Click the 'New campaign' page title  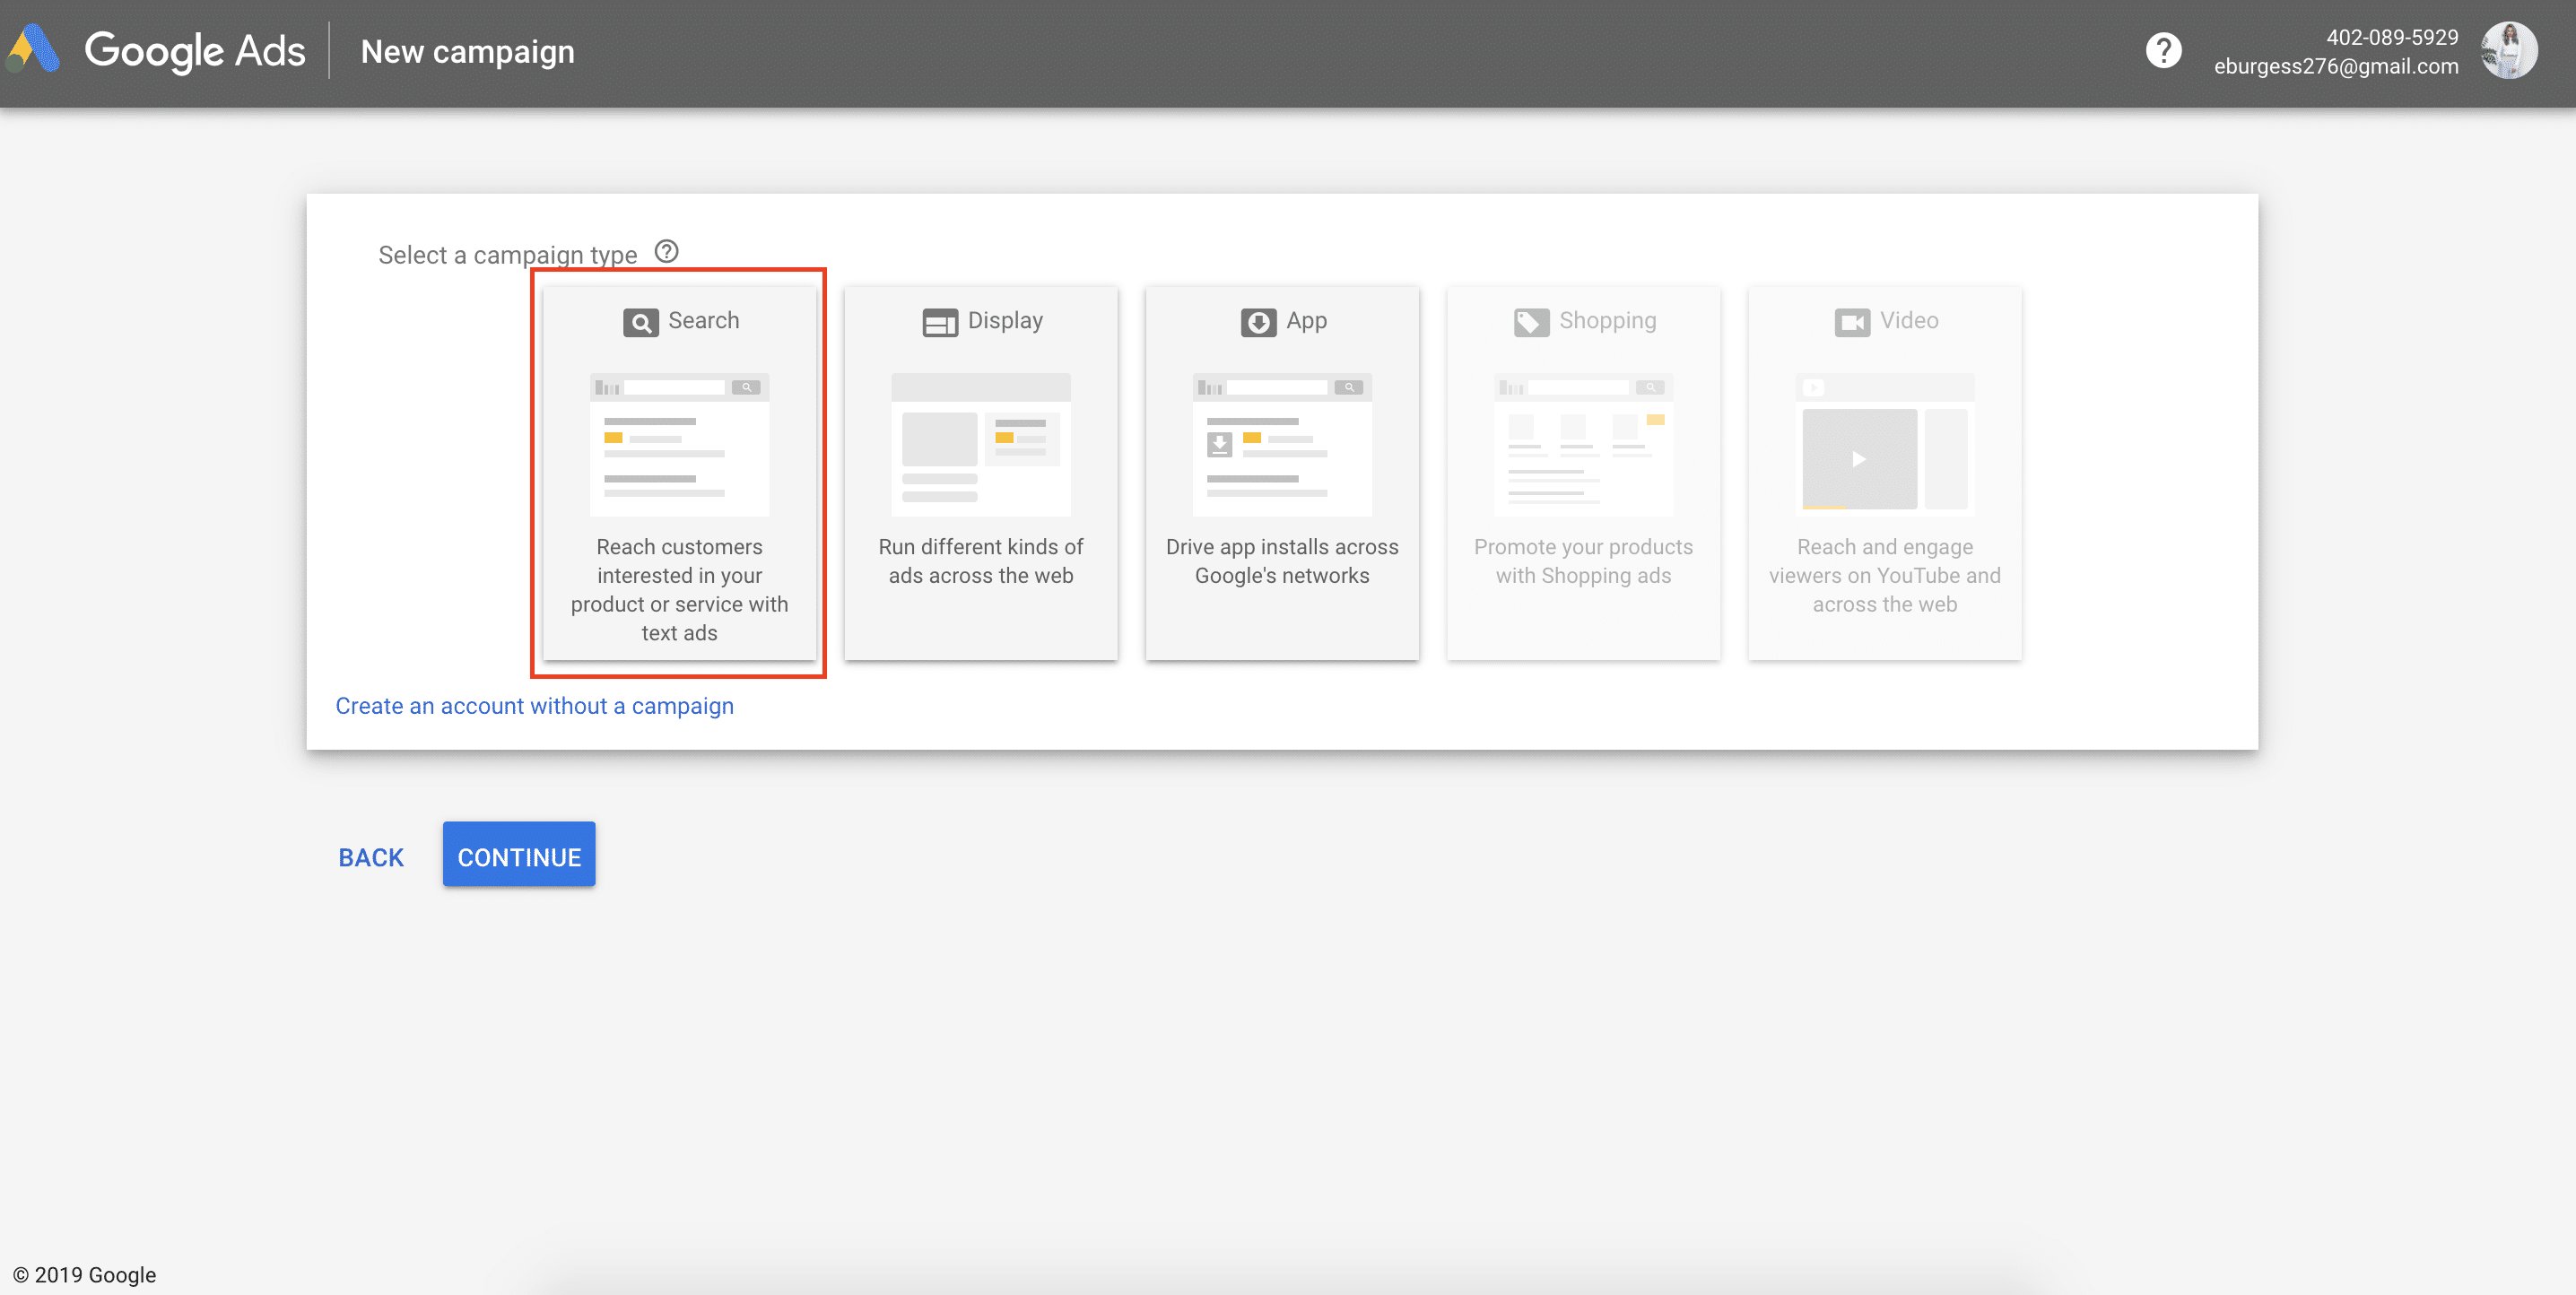click(x=467, y=51)
